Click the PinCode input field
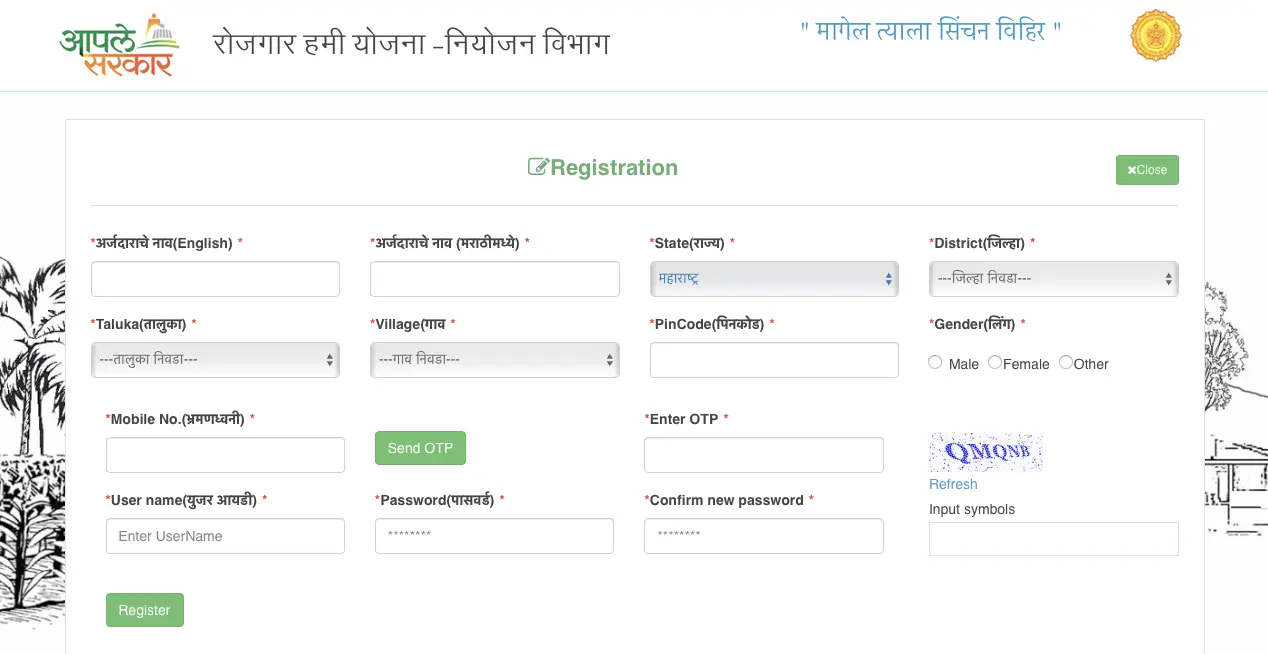Screen dimensions: 1268x654 [x=774, y=360]
